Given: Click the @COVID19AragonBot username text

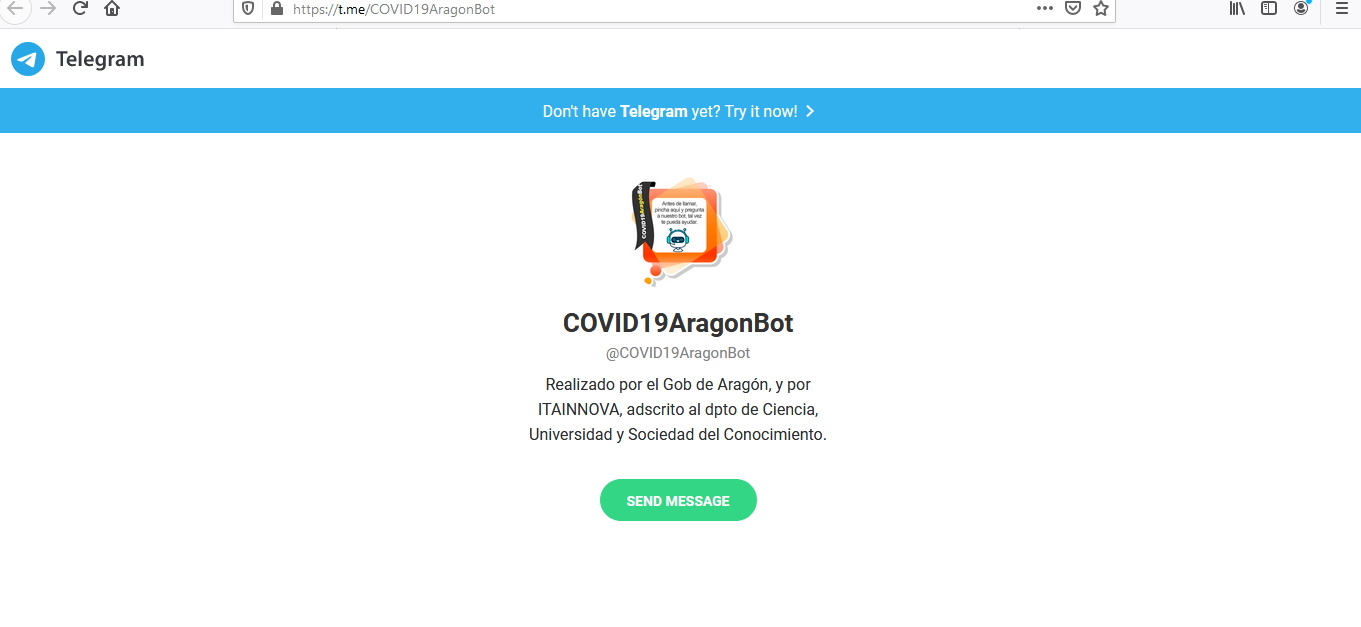Looking at the screenshot, I should pos(678,353).
